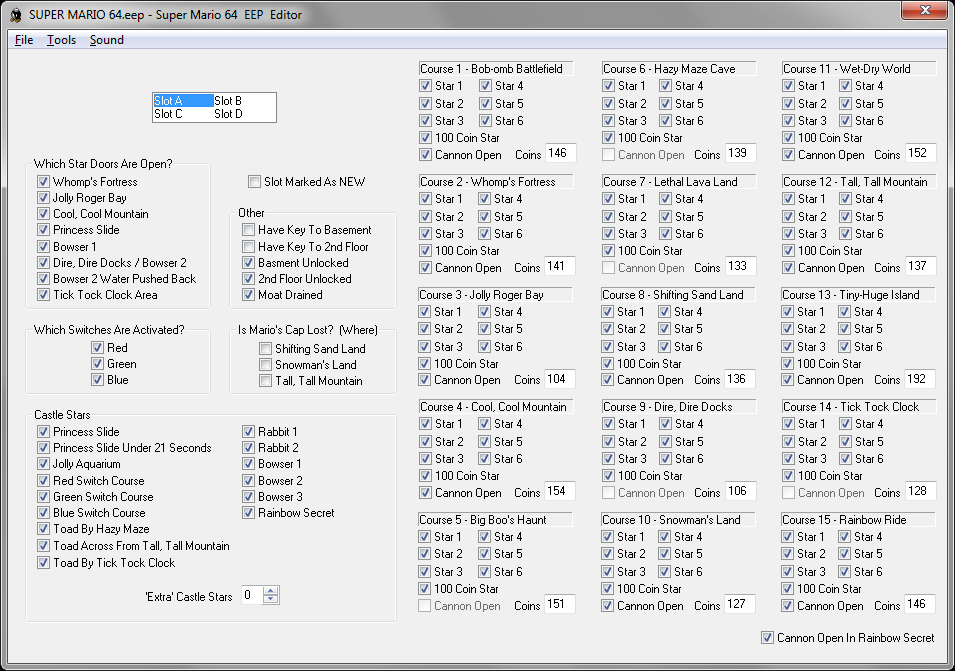Select Slot B in the slot list
Image resolution: width=955 pixels, height=671 pixels.
(228, 101)
